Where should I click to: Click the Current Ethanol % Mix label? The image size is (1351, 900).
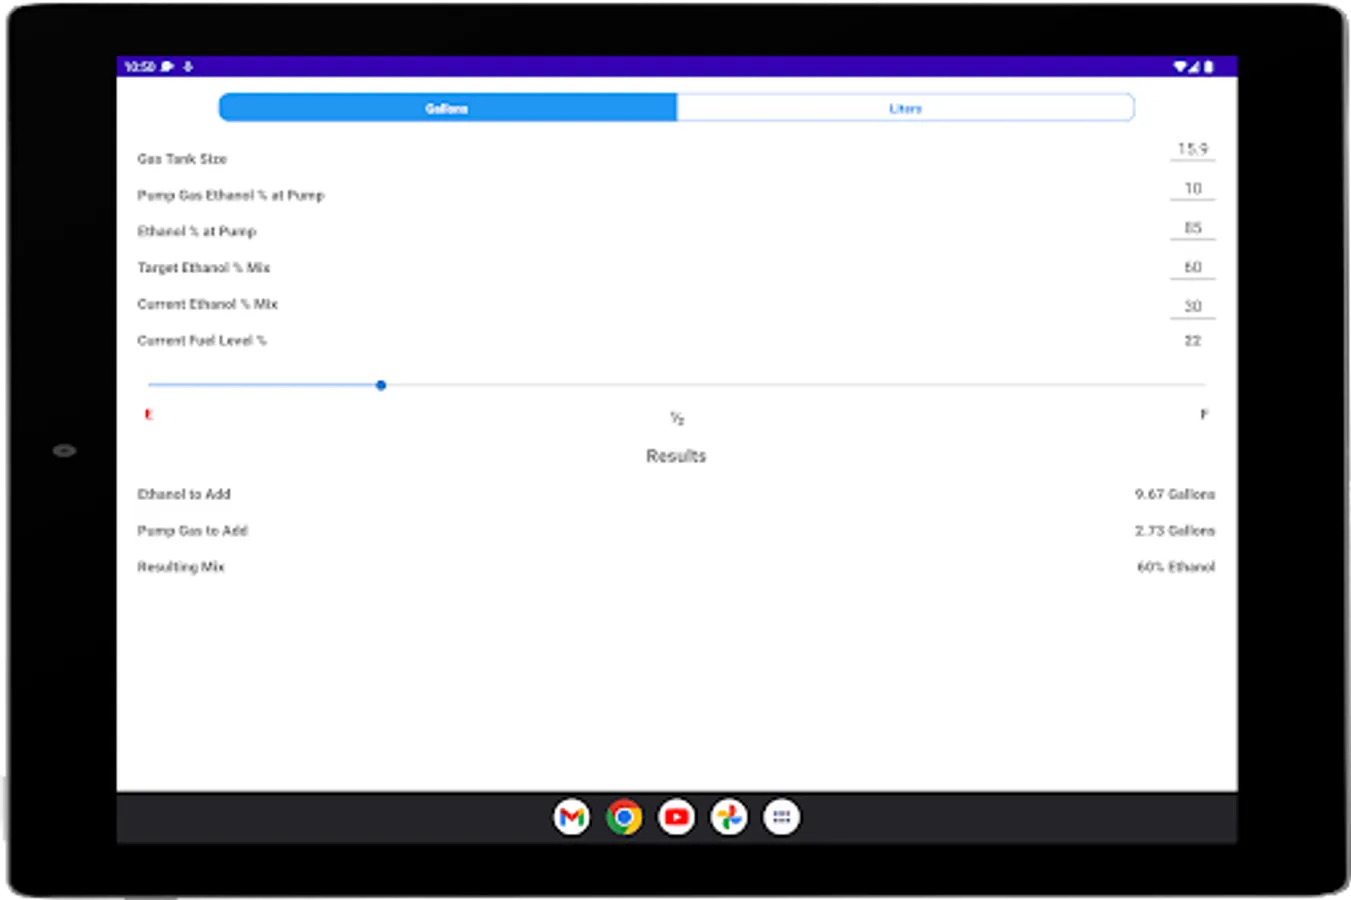pyautogui.click(x=208, y=304)
